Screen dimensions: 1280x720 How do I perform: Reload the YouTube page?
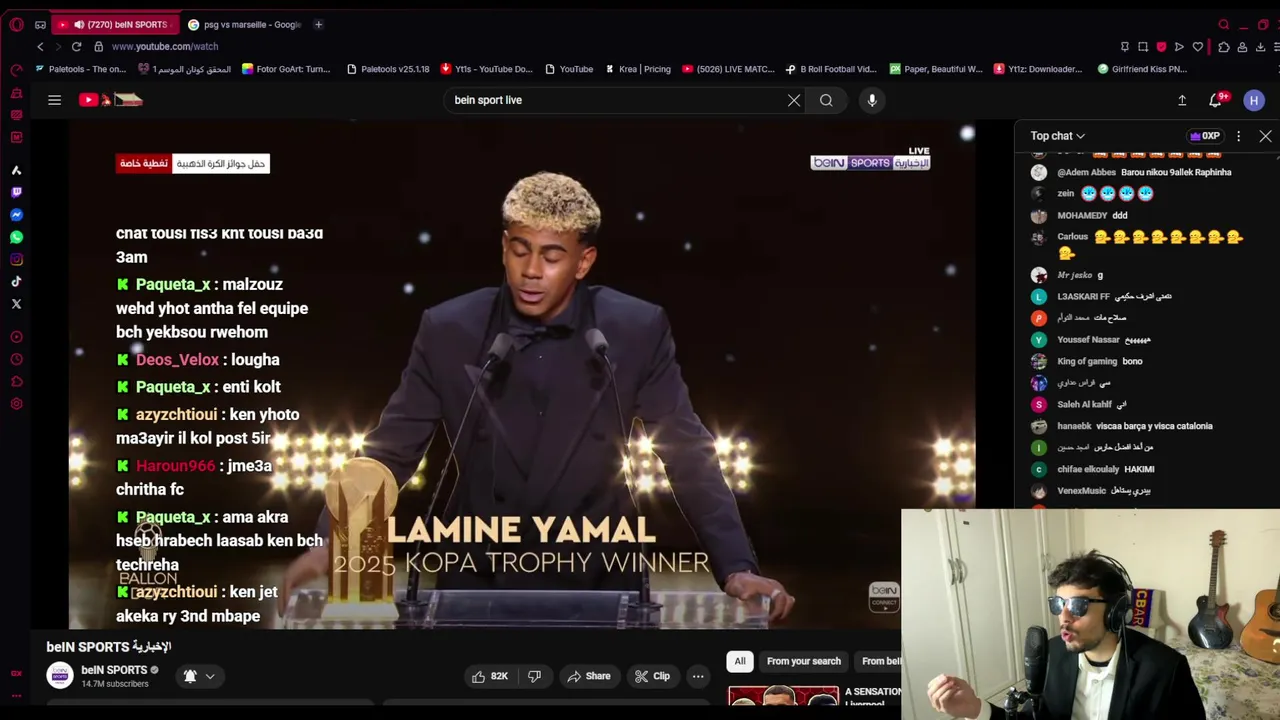click(76, 46)
